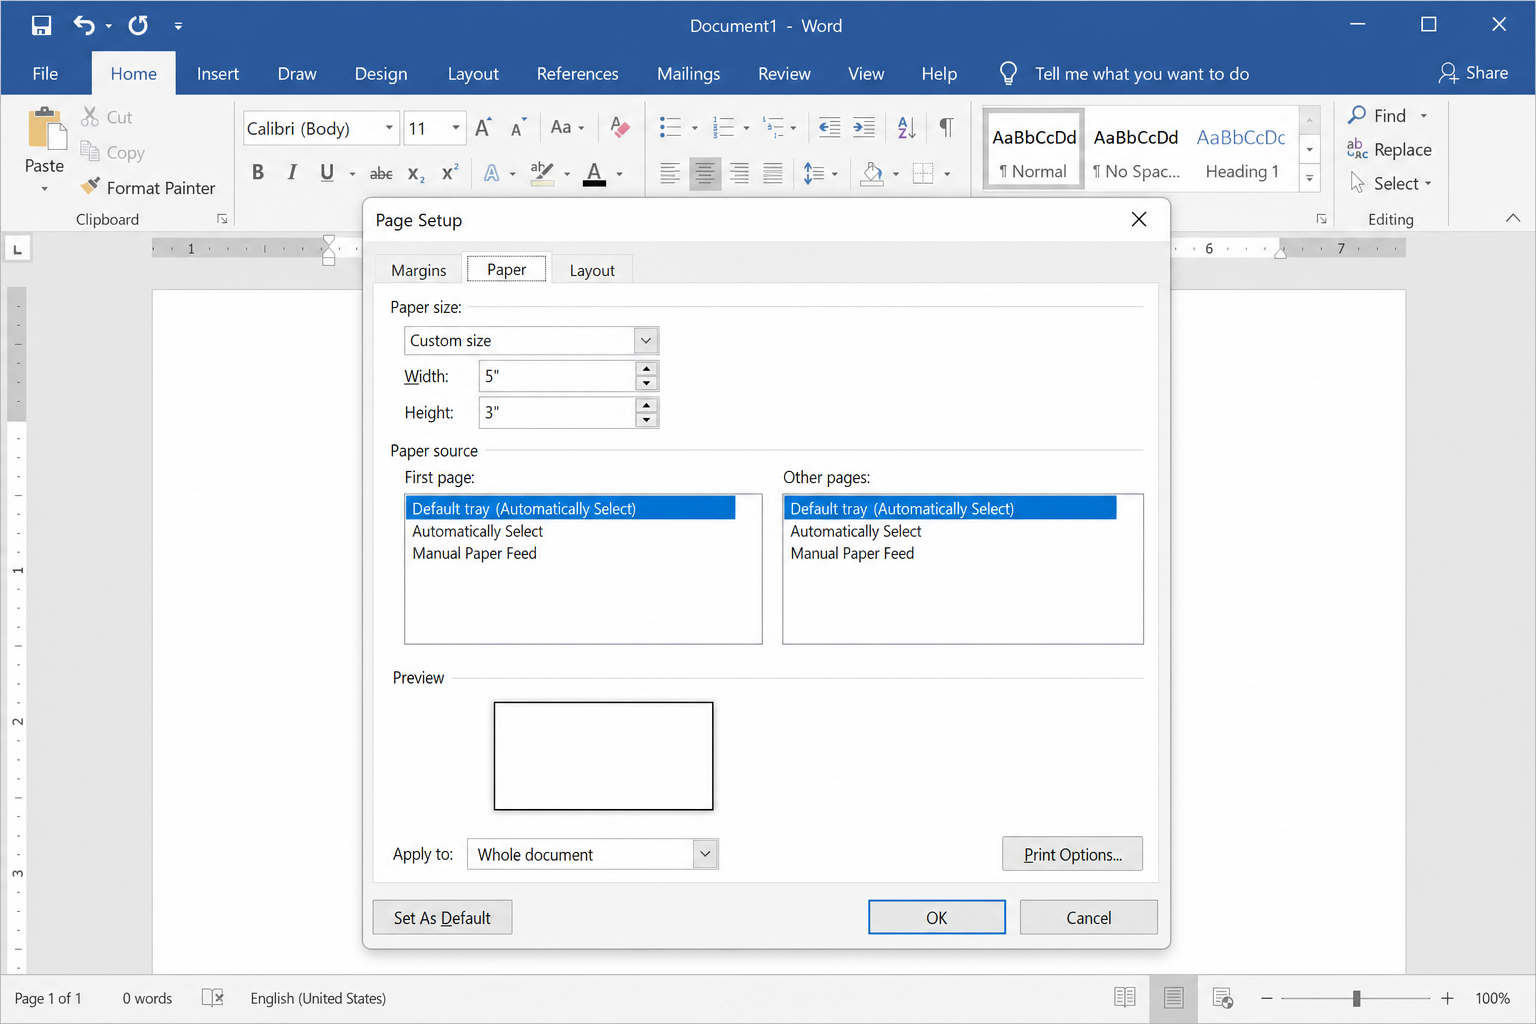Image resolution: width=1536 pixels, height=1024 pixels.
Task: Clear all formatting with the eraser icon
Action: click(x=620, y=127)
